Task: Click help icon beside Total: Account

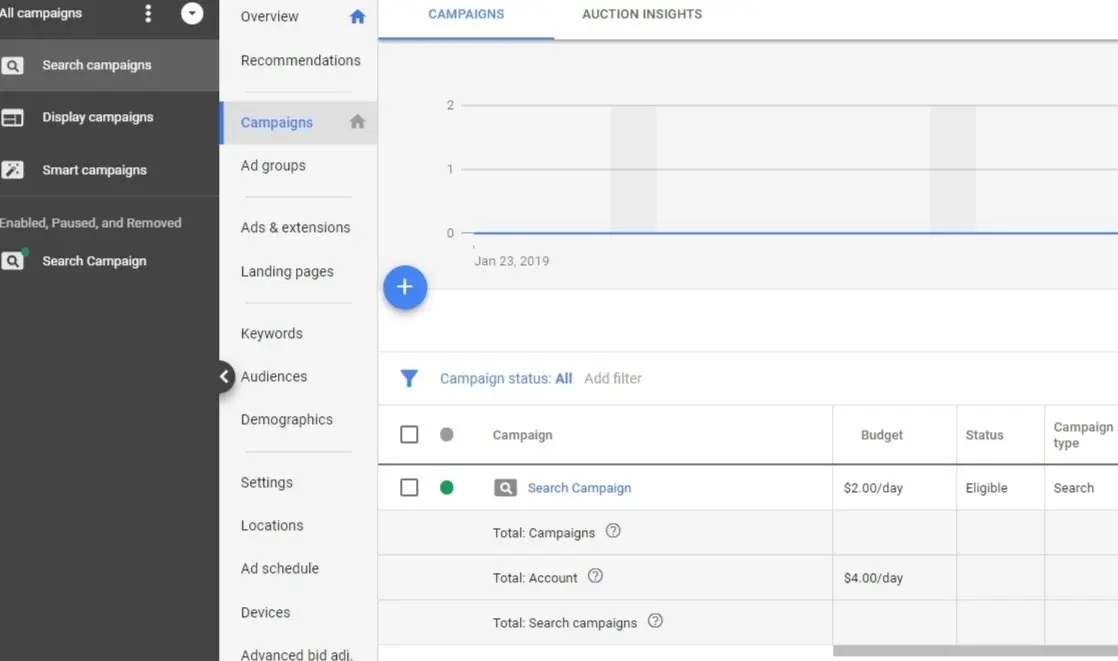Action: [595, 576]
